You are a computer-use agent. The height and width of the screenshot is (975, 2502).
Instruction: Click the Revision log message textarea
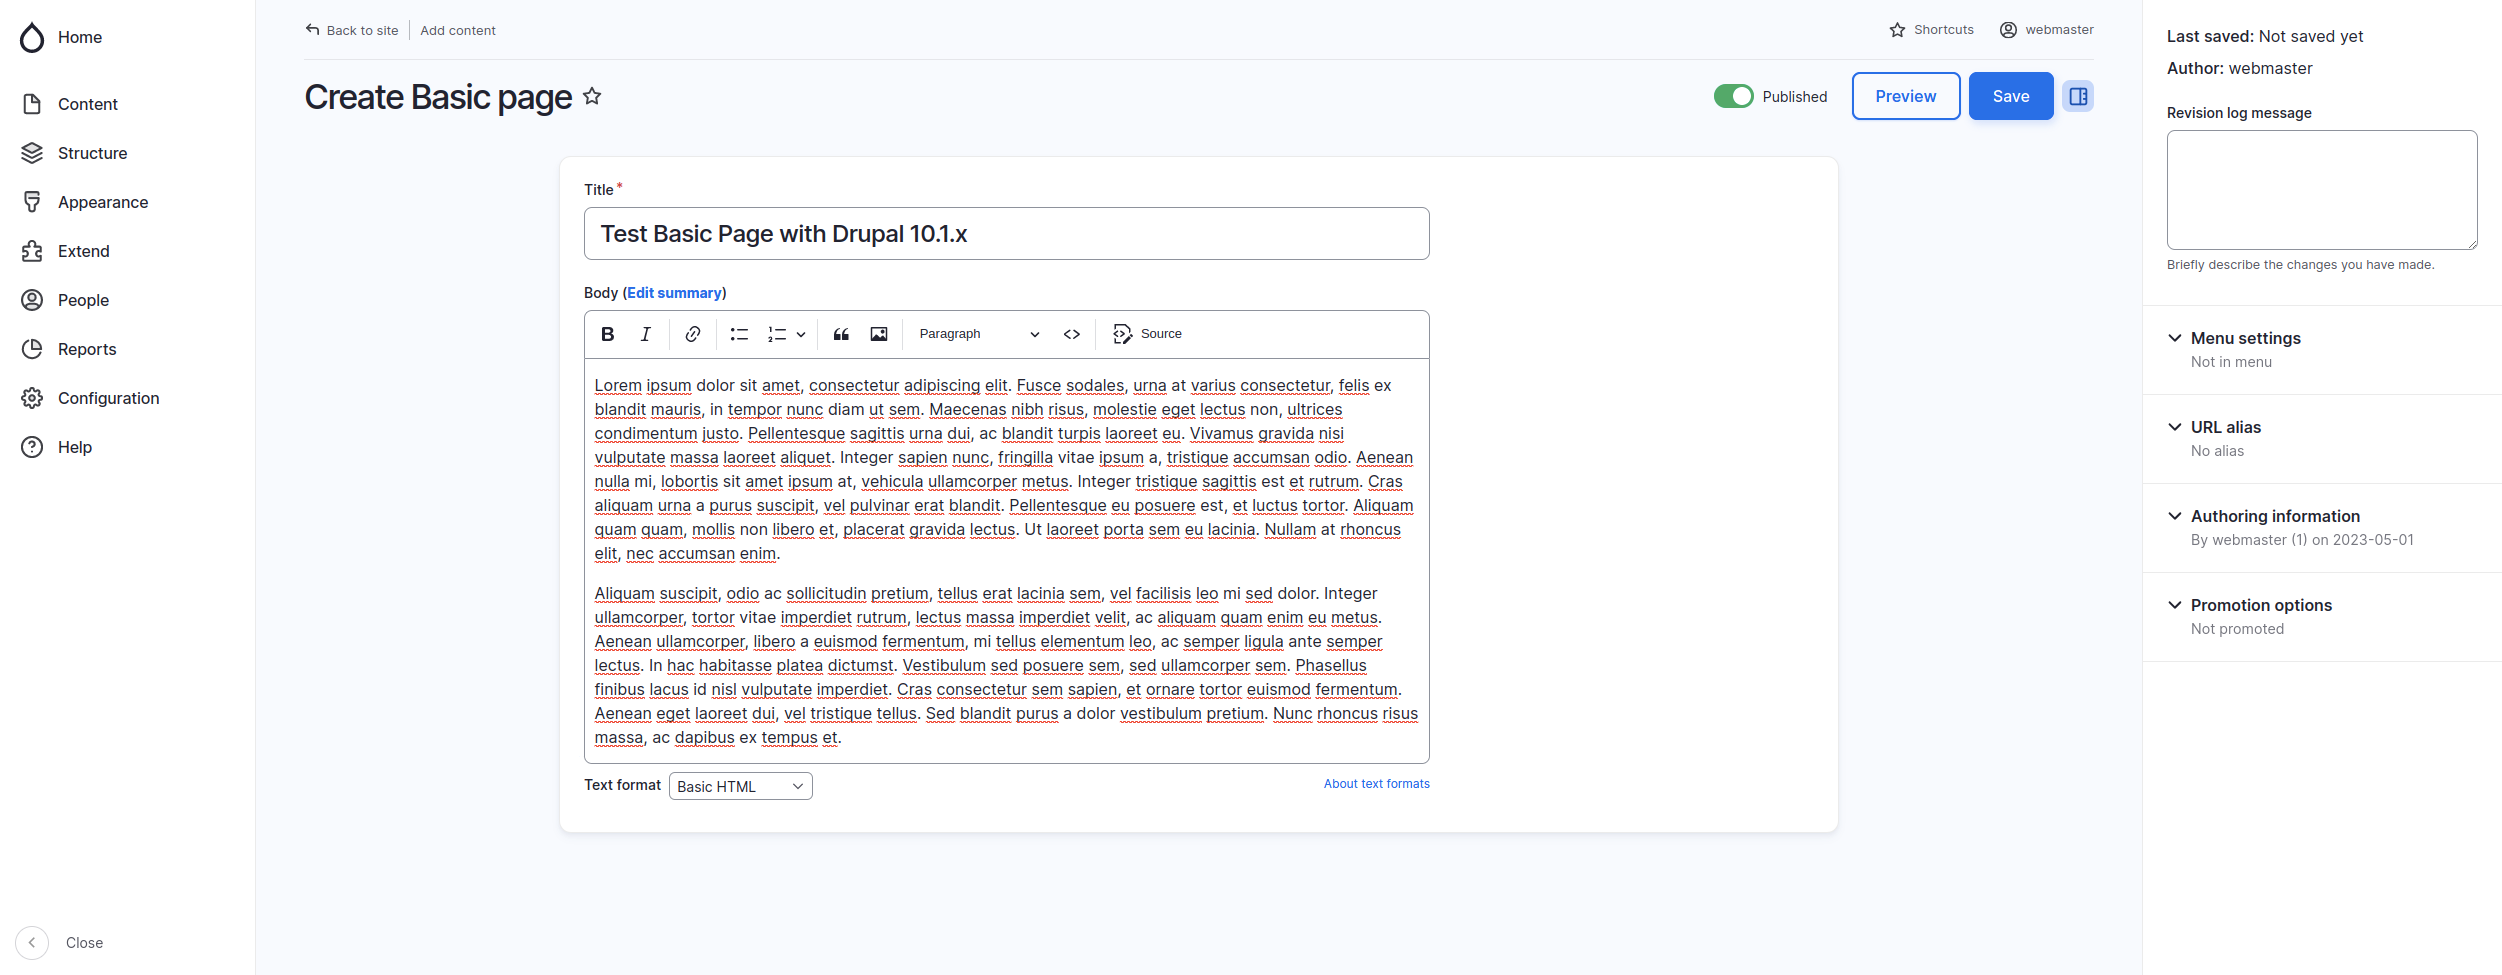point(2321,190)
